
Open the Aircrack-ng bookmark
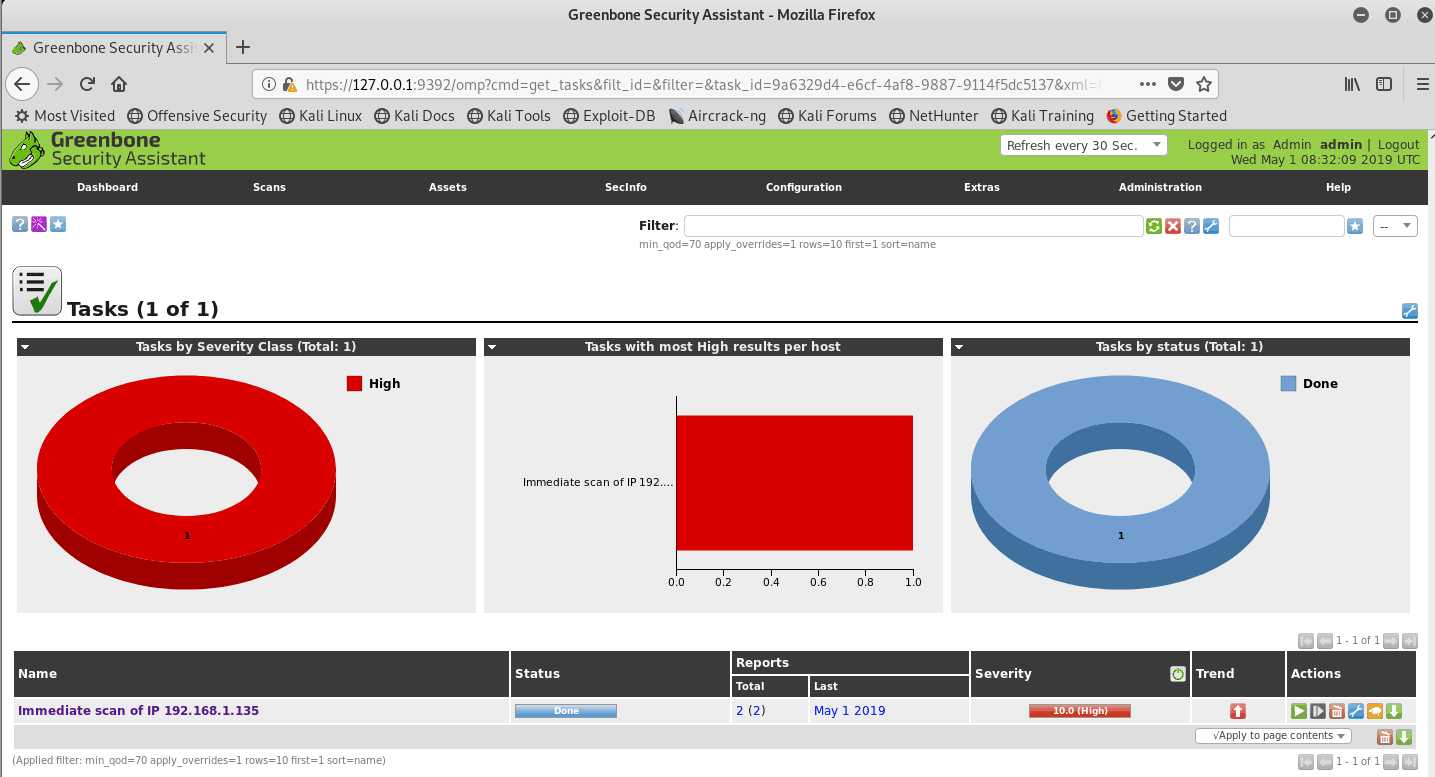click(x=717, y=116)
